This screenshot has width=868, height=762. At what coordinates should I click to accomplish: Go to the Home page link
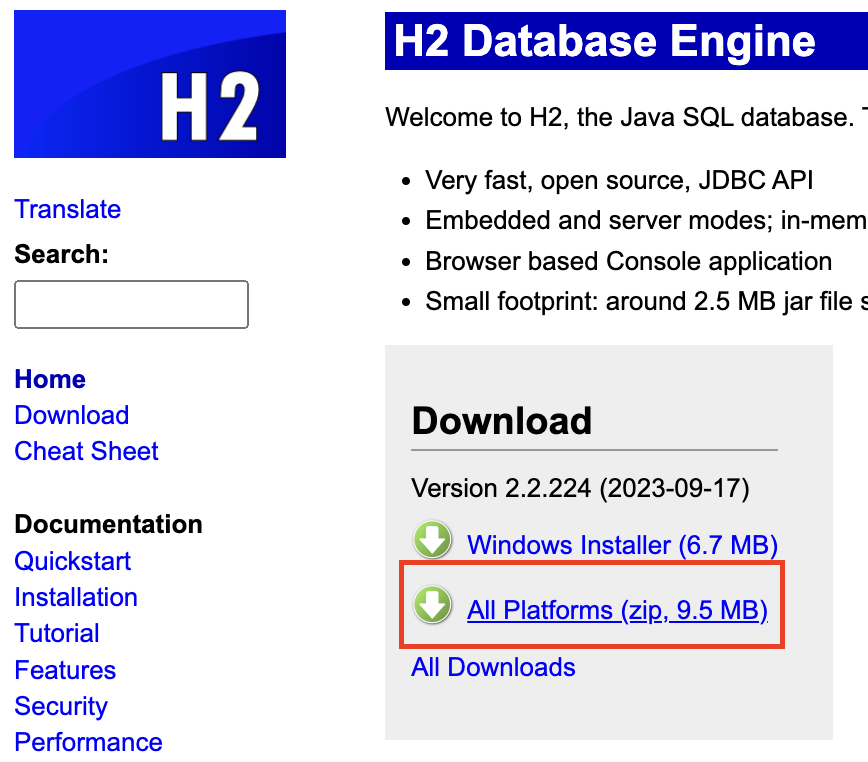[50, 379]
